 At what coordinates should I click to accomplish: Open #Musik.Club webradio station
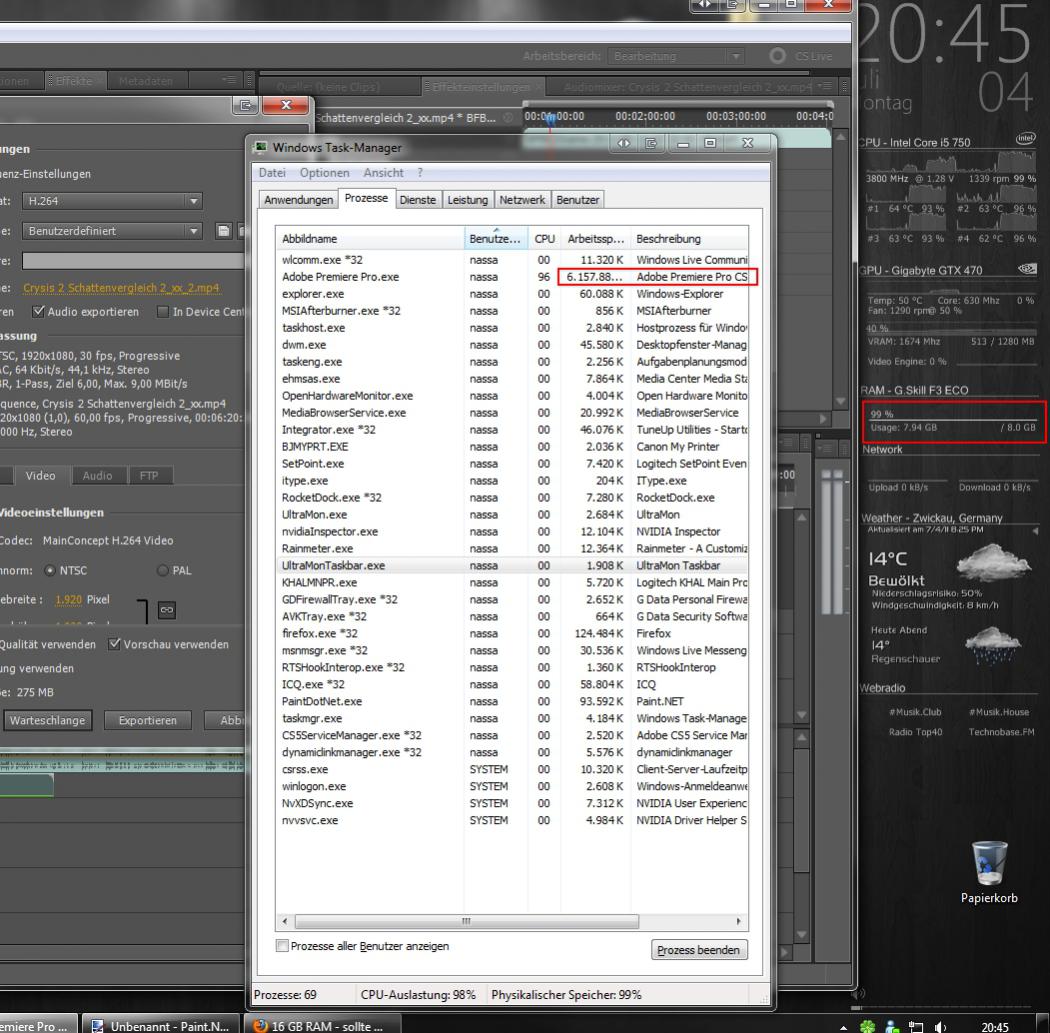915,712
